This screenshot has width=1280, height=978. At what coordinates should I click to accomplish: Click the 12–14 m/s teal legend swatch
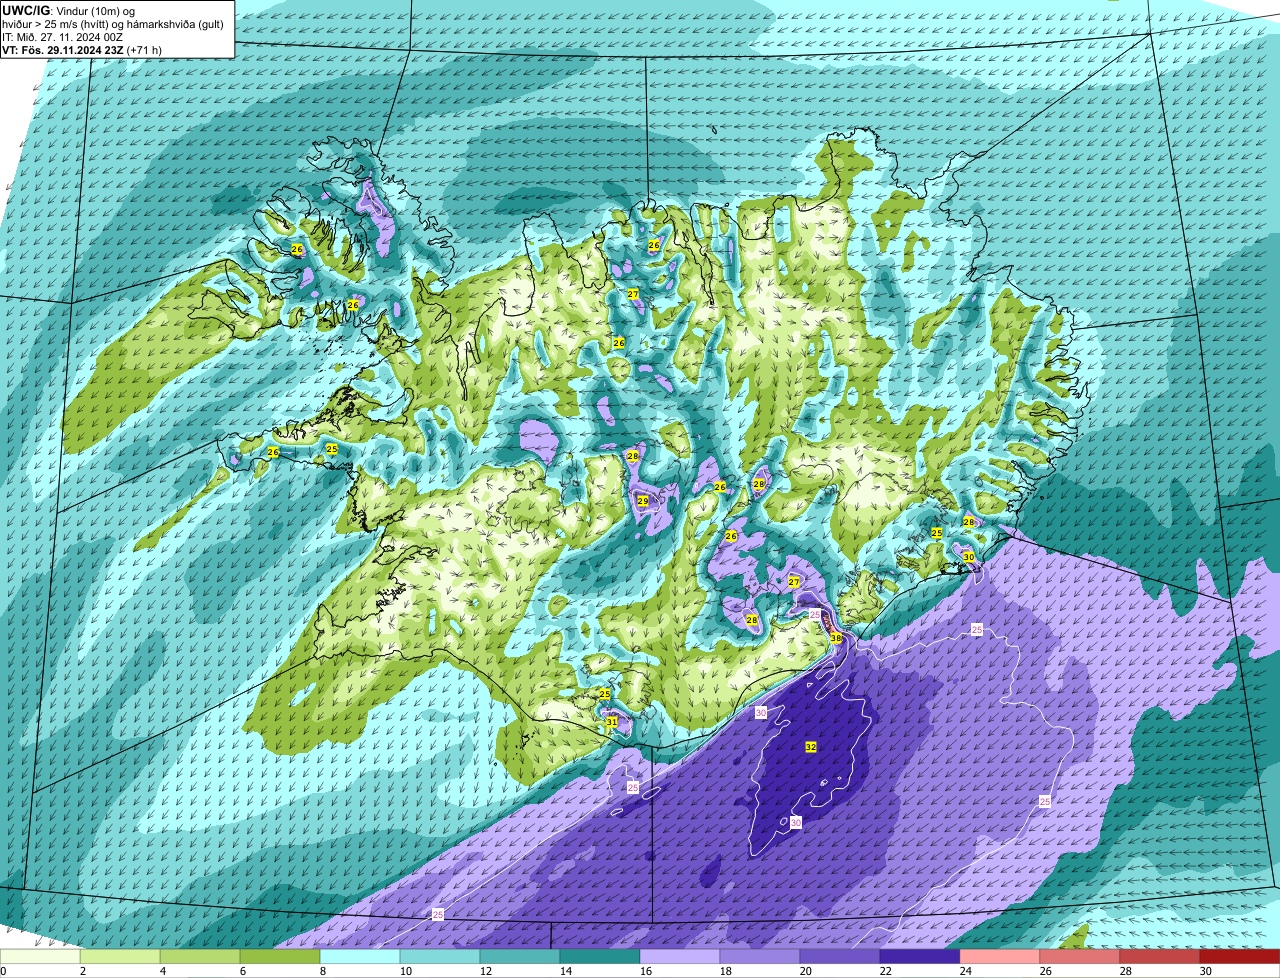[x=520, y=957]
